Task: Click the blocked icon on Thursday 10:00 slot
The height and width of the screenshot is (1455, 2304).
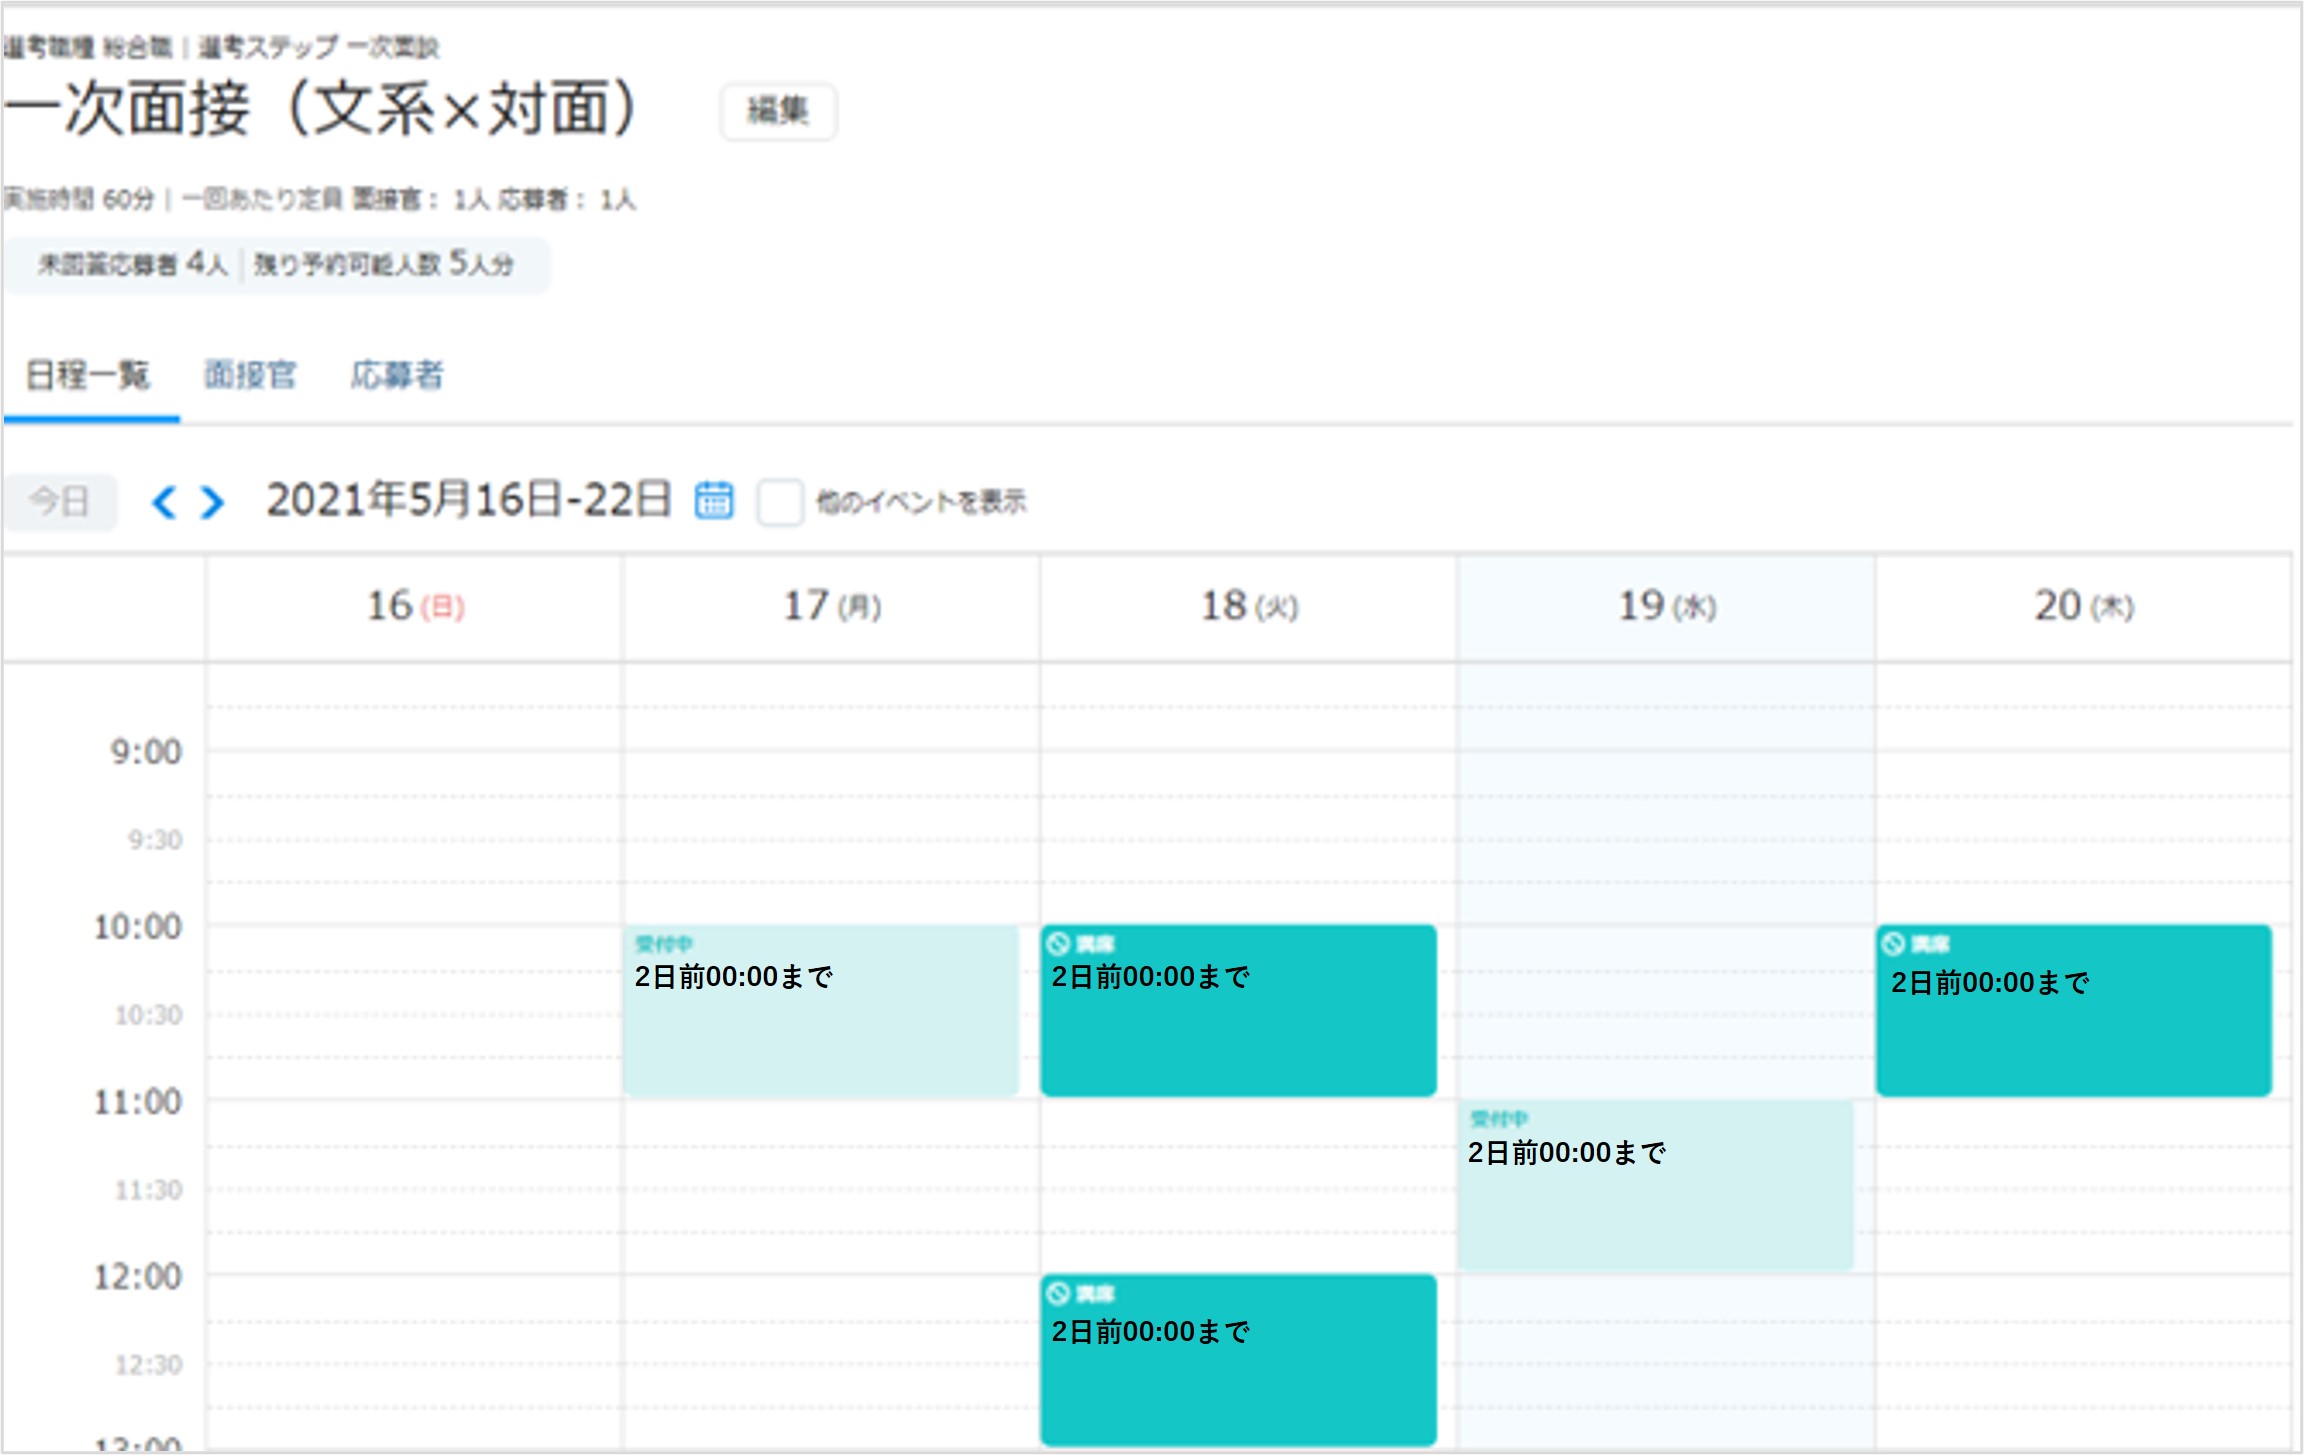Action: 1893,944
